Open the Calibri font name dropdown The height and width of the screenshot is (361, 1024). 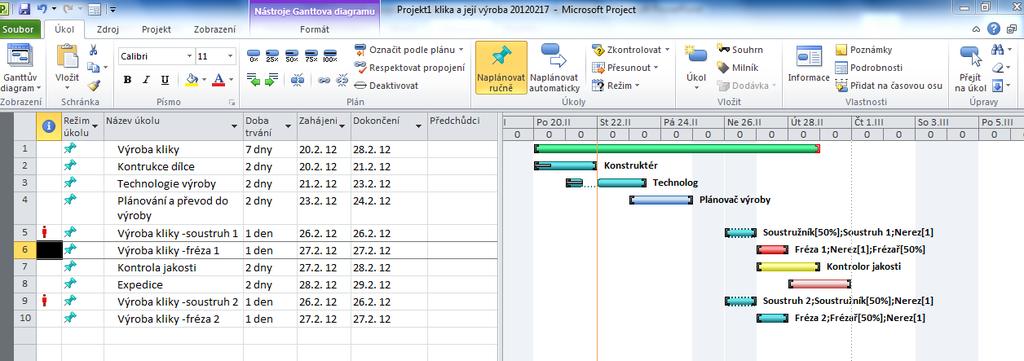(189, 56)
